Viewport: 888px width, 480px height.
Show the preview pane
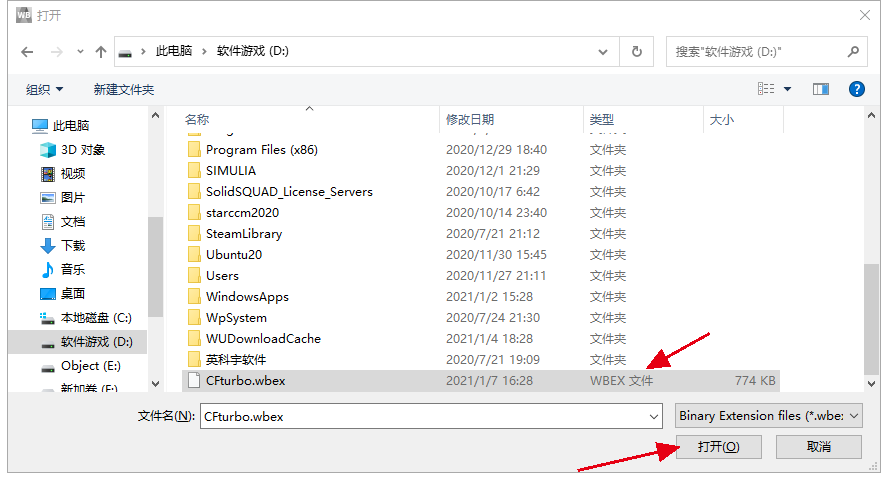(x=821, y=89)
